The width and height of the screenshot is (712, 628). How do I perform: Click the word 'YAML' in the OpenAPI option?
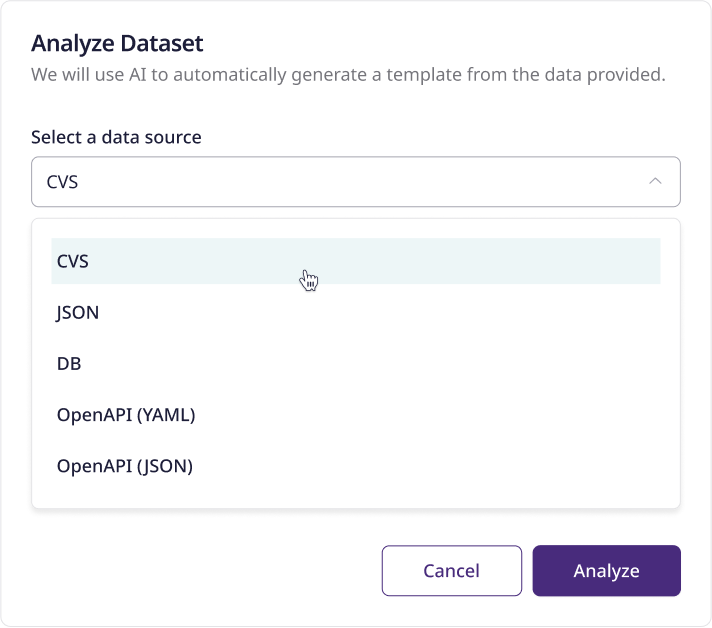click(x=166, y=415)
